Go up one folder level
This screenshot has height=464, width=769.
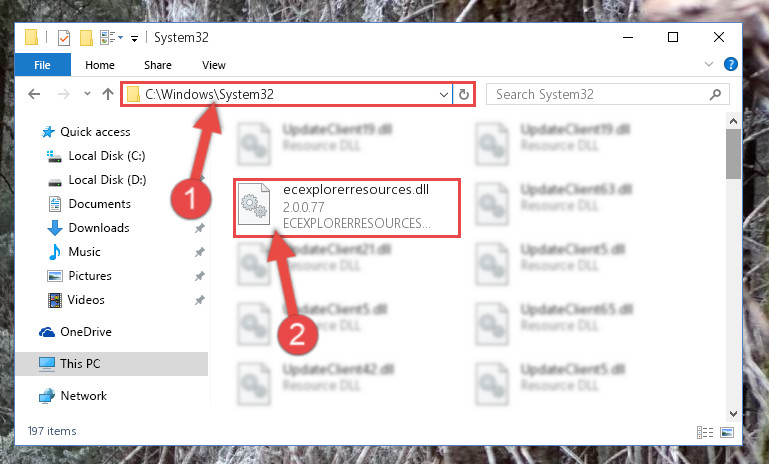[x=107, y=94]
